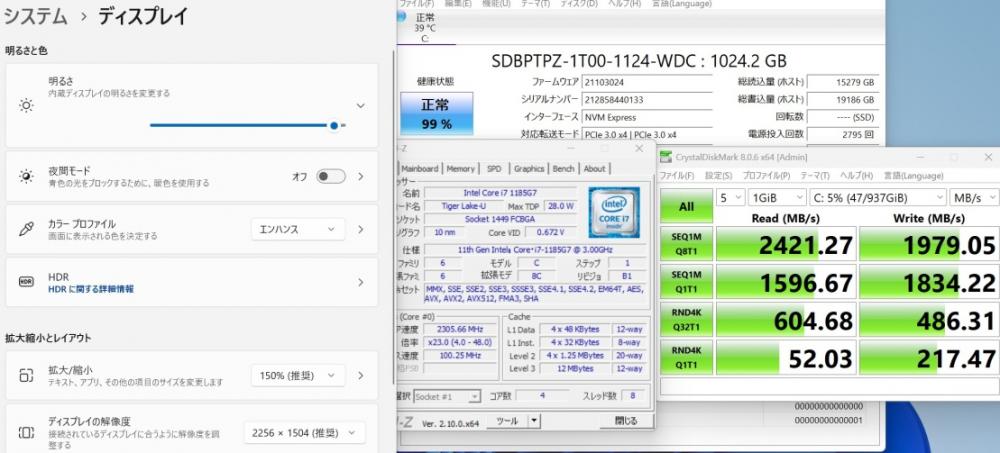
Task: Switch to the About tab in CPU-Z
Action: pyautogui.click(x=594, y=168)
